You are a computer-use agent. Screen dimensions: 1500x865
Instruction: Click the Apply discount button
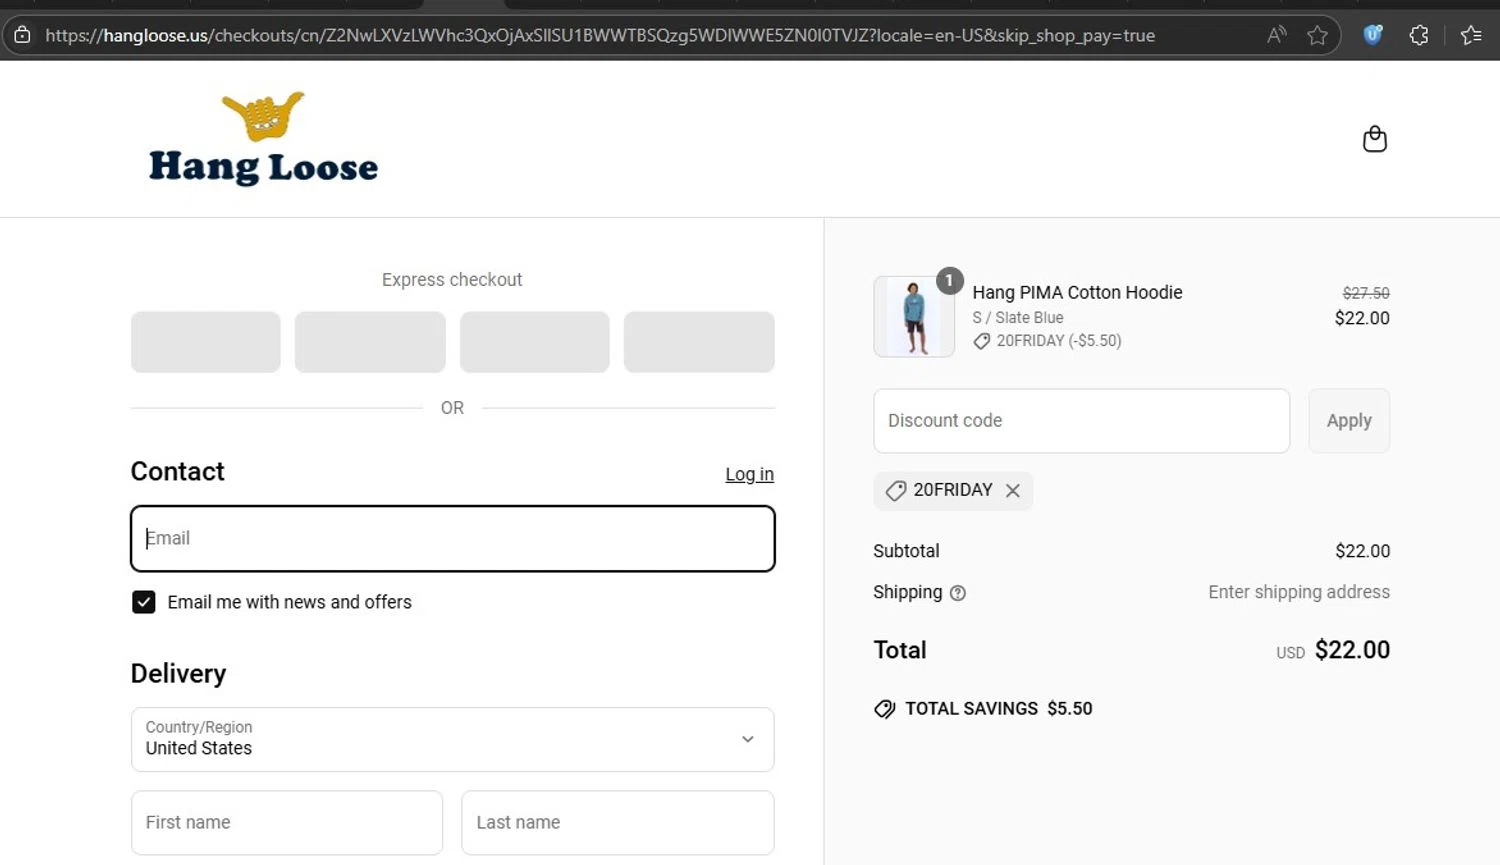(x=1349, y=421)
